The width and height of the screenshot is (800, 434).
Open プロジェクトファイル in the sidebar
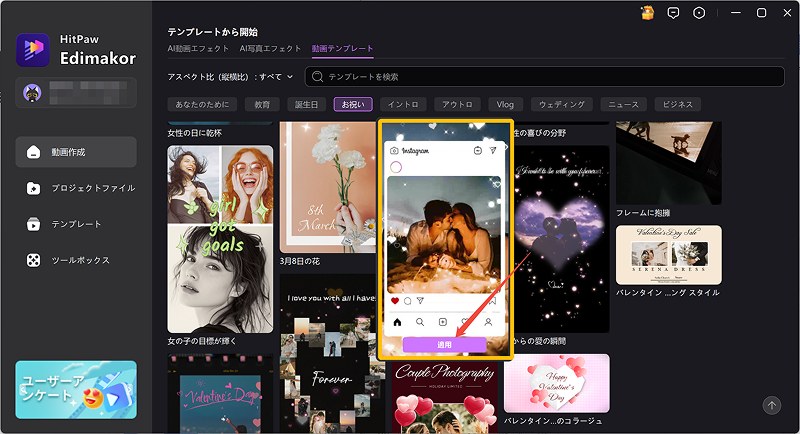click(x=76, y=188)
